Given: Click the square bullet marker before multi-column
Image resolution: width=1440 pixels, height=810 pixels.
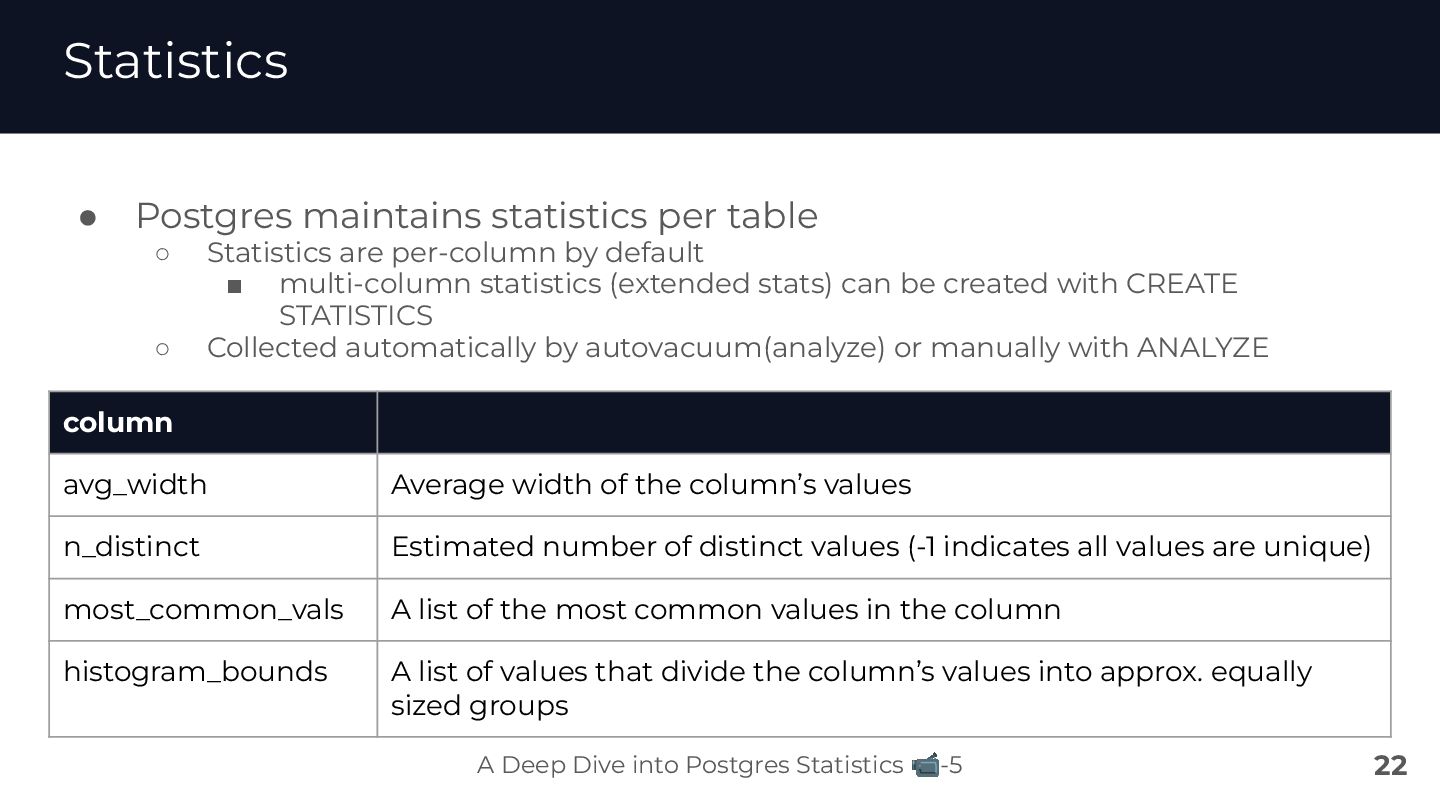Looking at the screenshot, I should click(235, 287).
